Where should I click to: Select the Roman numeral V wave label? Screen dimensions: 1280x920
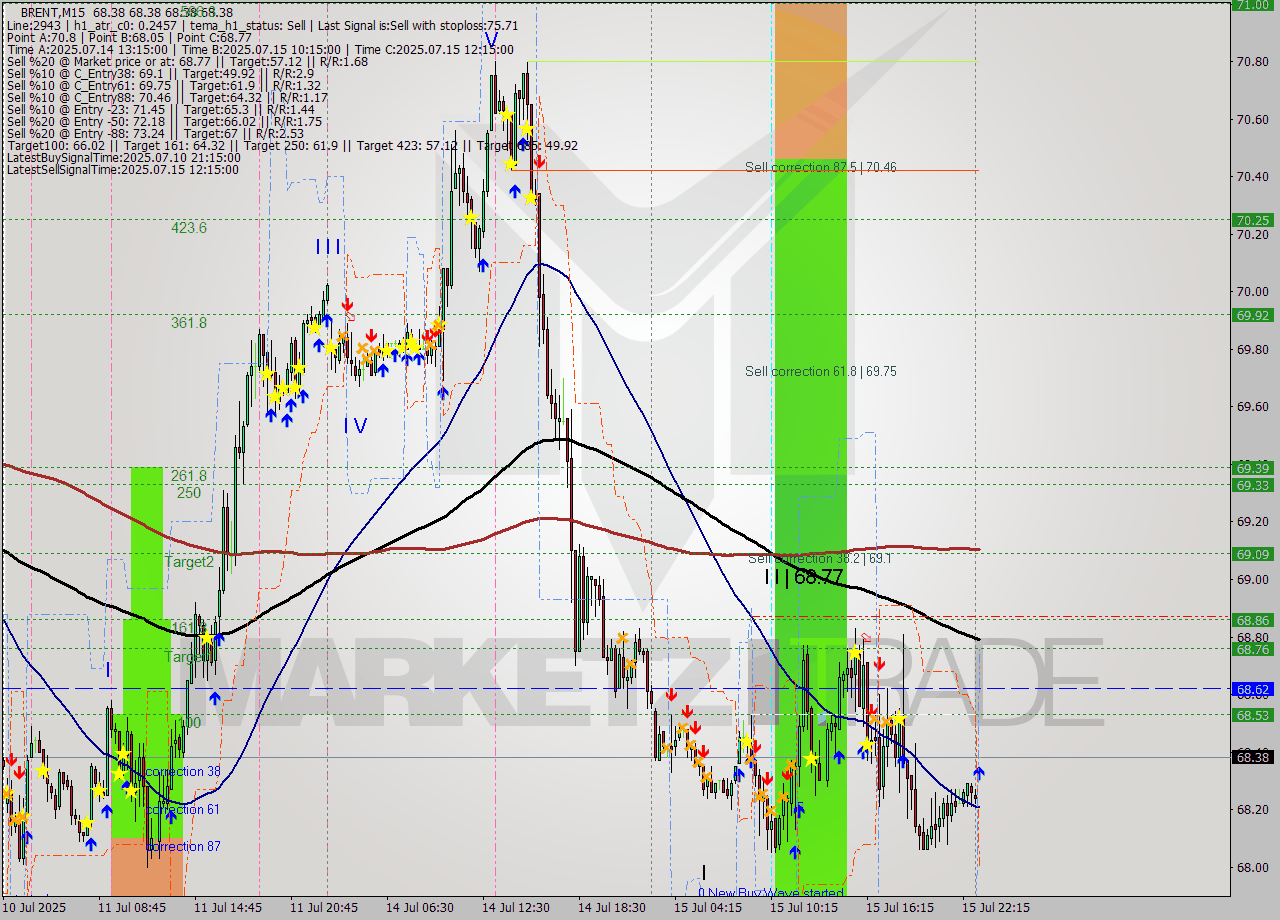coord(490,40)
